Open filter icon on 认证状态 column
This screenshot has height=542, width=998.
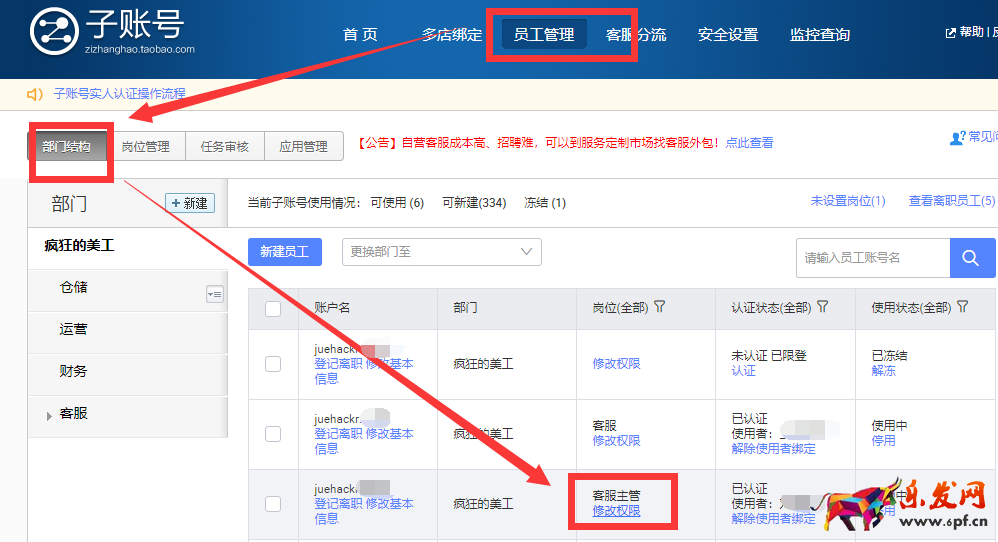822,308
